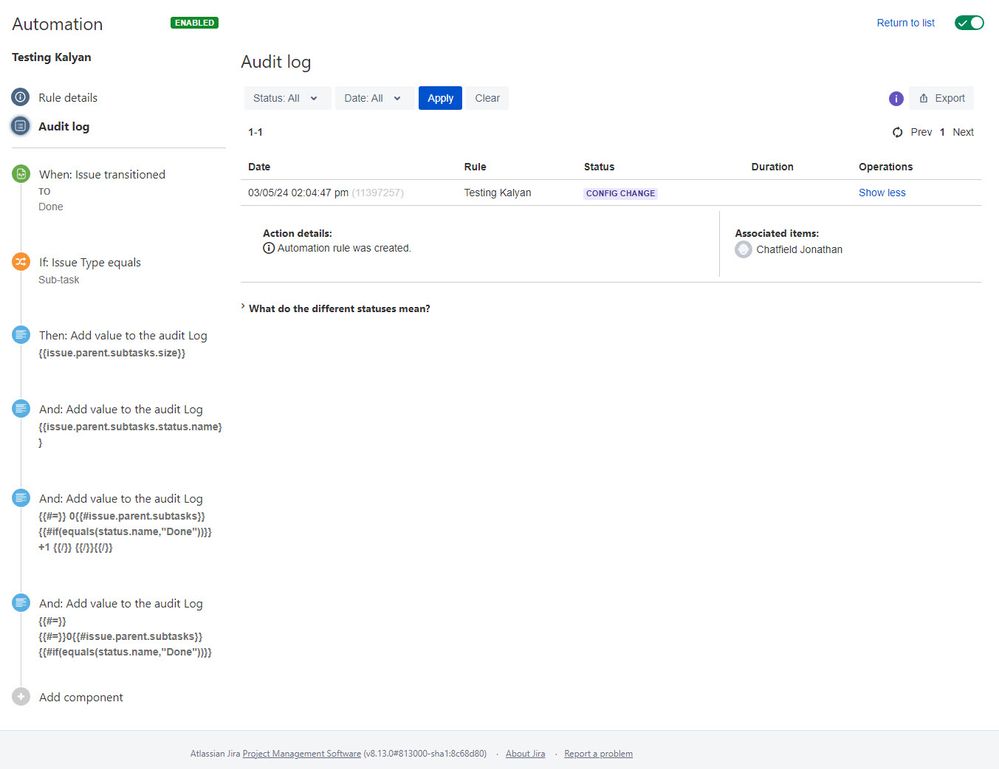Click the ENABLED status badge
999x769 pixels.
click(x=194, y=23)
